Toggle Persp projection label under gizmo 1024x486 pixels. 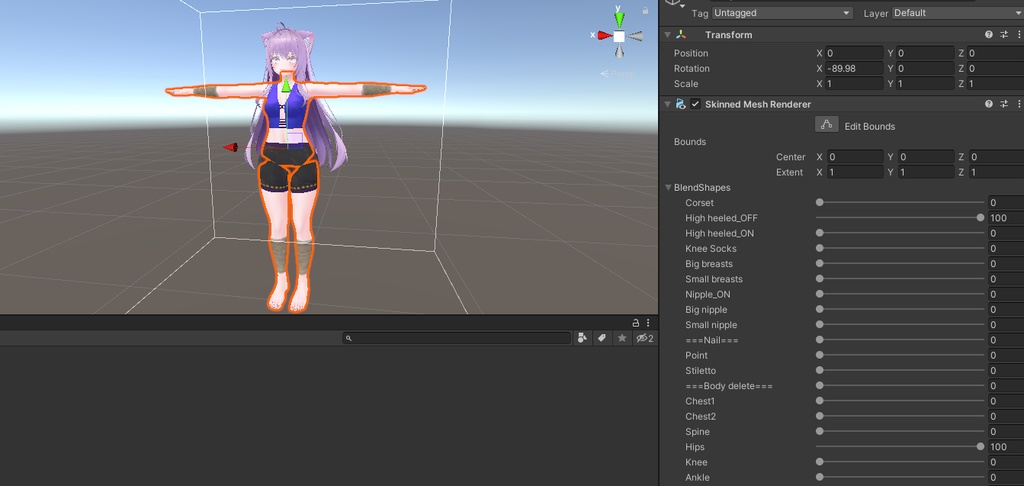tap(618, 74)
